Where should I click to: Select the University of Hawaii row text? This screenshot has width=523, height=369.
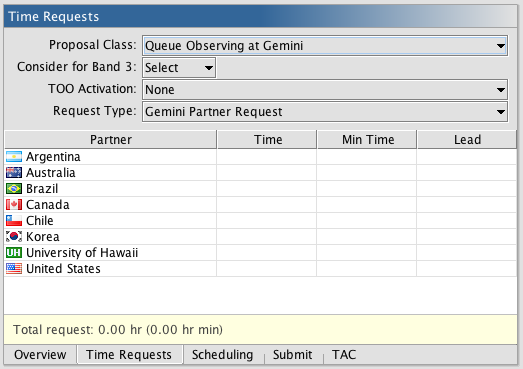tap(82, 253)
